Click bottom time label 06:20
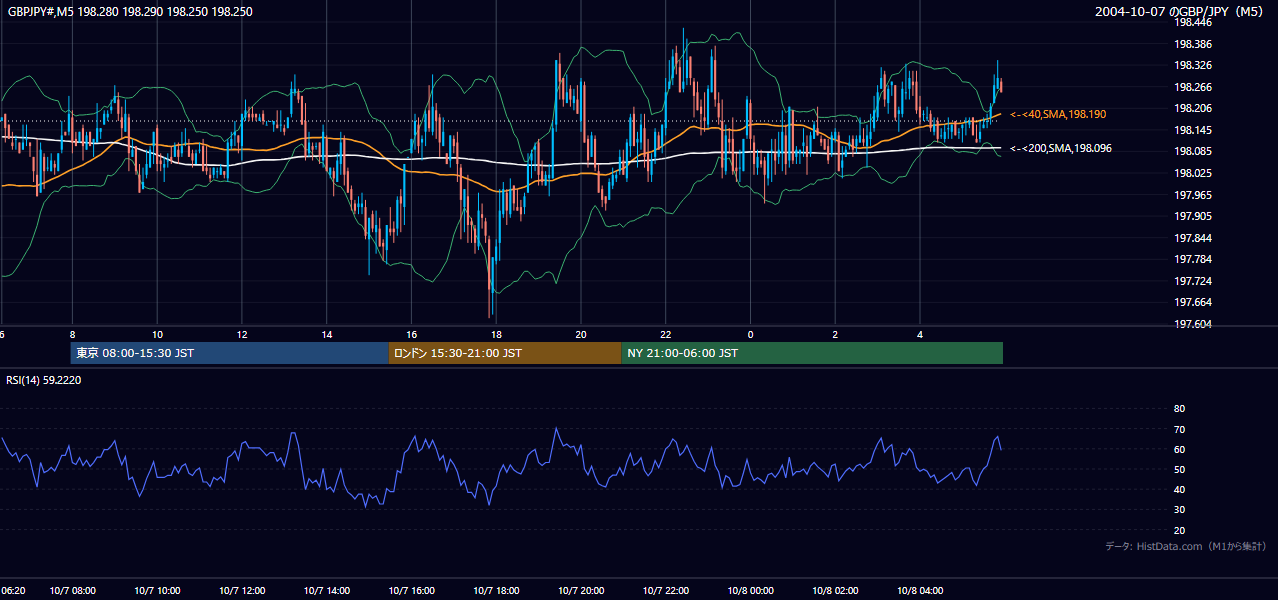Screen dimensions: 1278x600 pyautogui.click(x=13, y=591)
